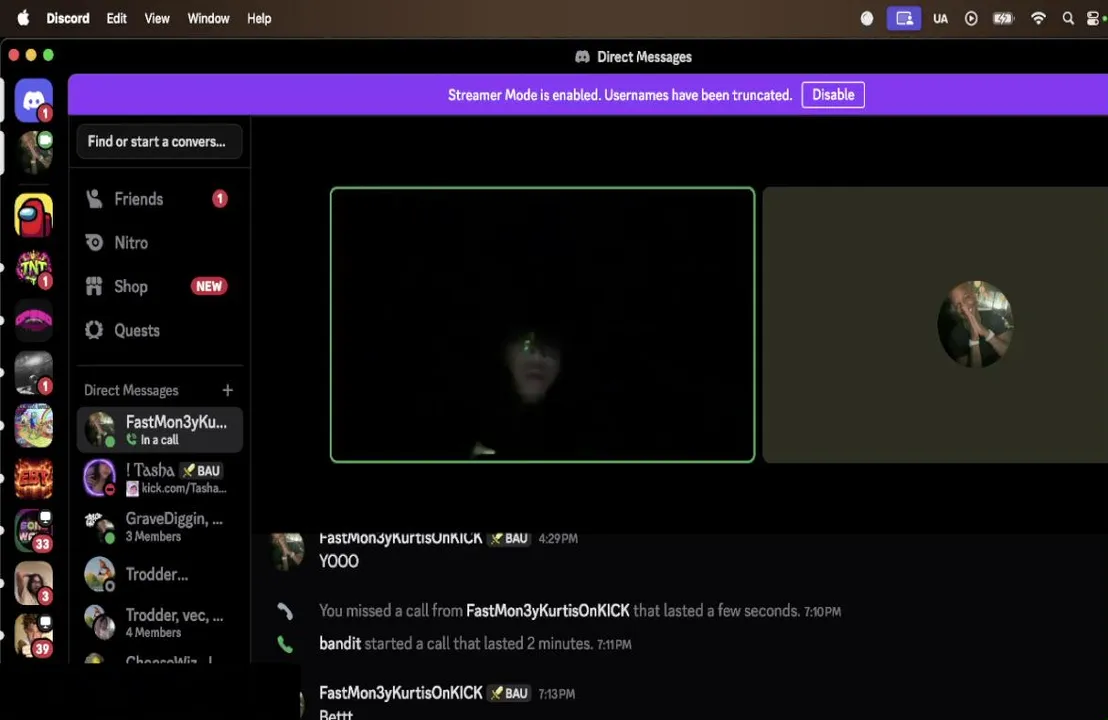The width and height of the screenshot is (1108, 720).
Task: Open the server icon below Discord home
Action: tap(33, 153)
